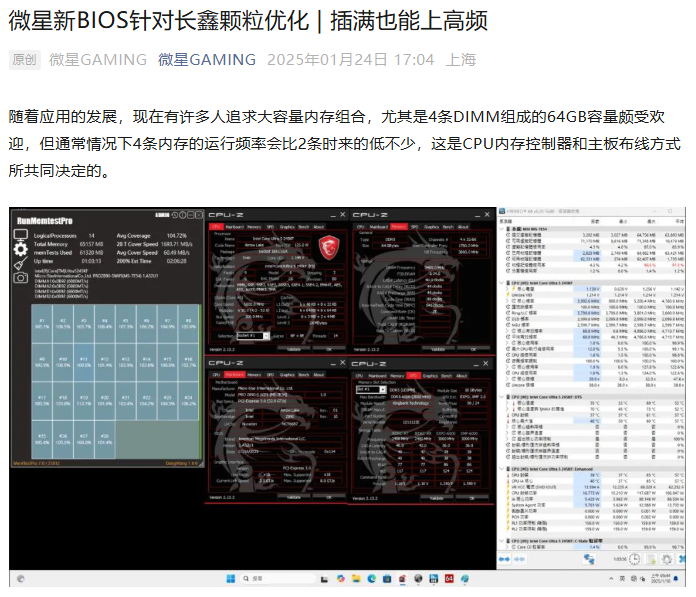Open Microsoft Store from the taskbar

(x=387, y=579)
